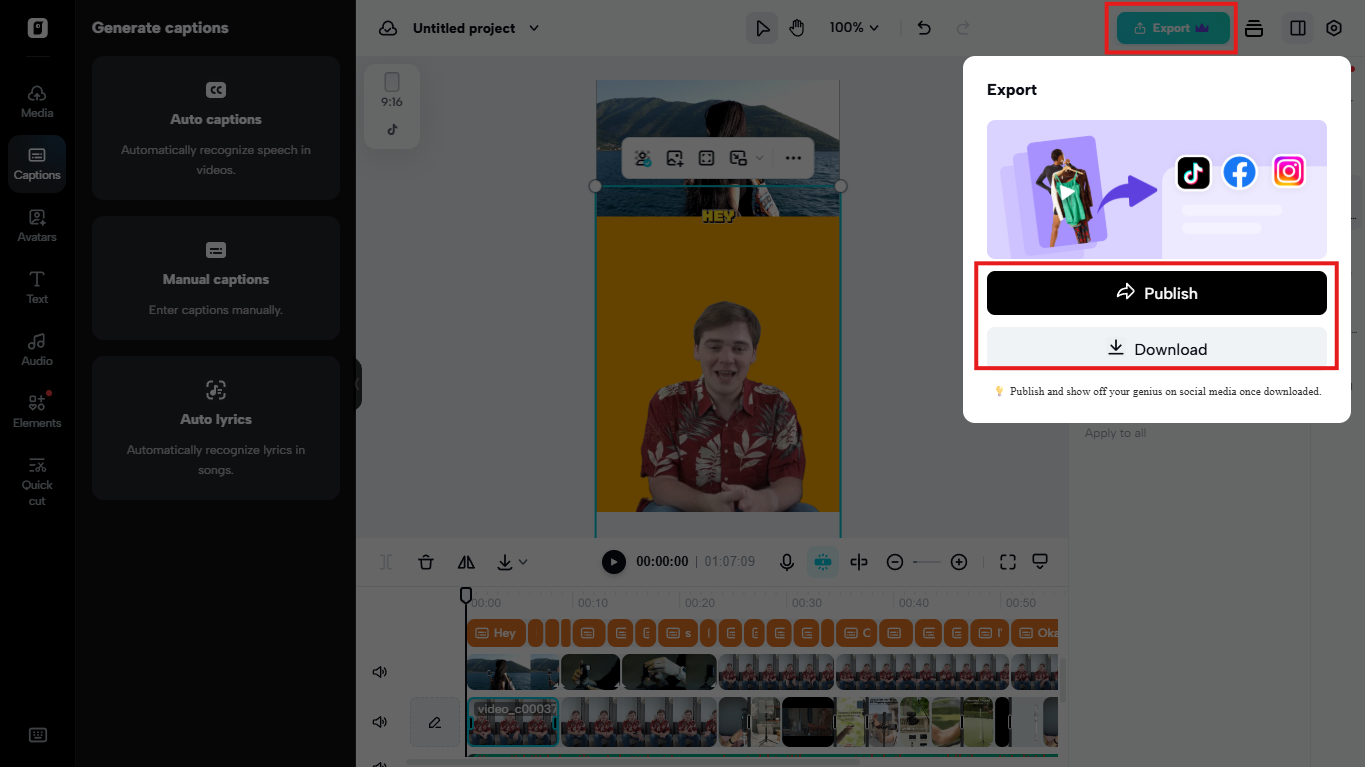Image resolution: width=1365 pixels, height=767 pixels.
Task: Mute the top video track
Action: click(379, 671)
